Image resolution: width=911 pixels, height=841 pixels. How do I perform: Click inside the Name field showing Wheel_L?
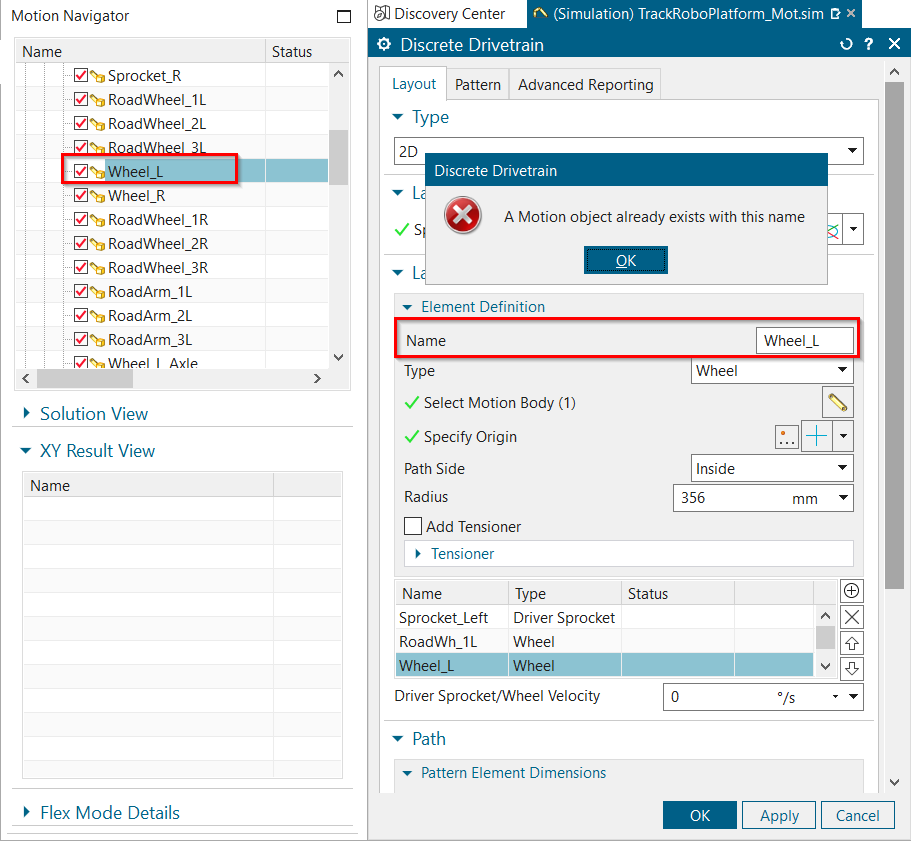[805, 340]
